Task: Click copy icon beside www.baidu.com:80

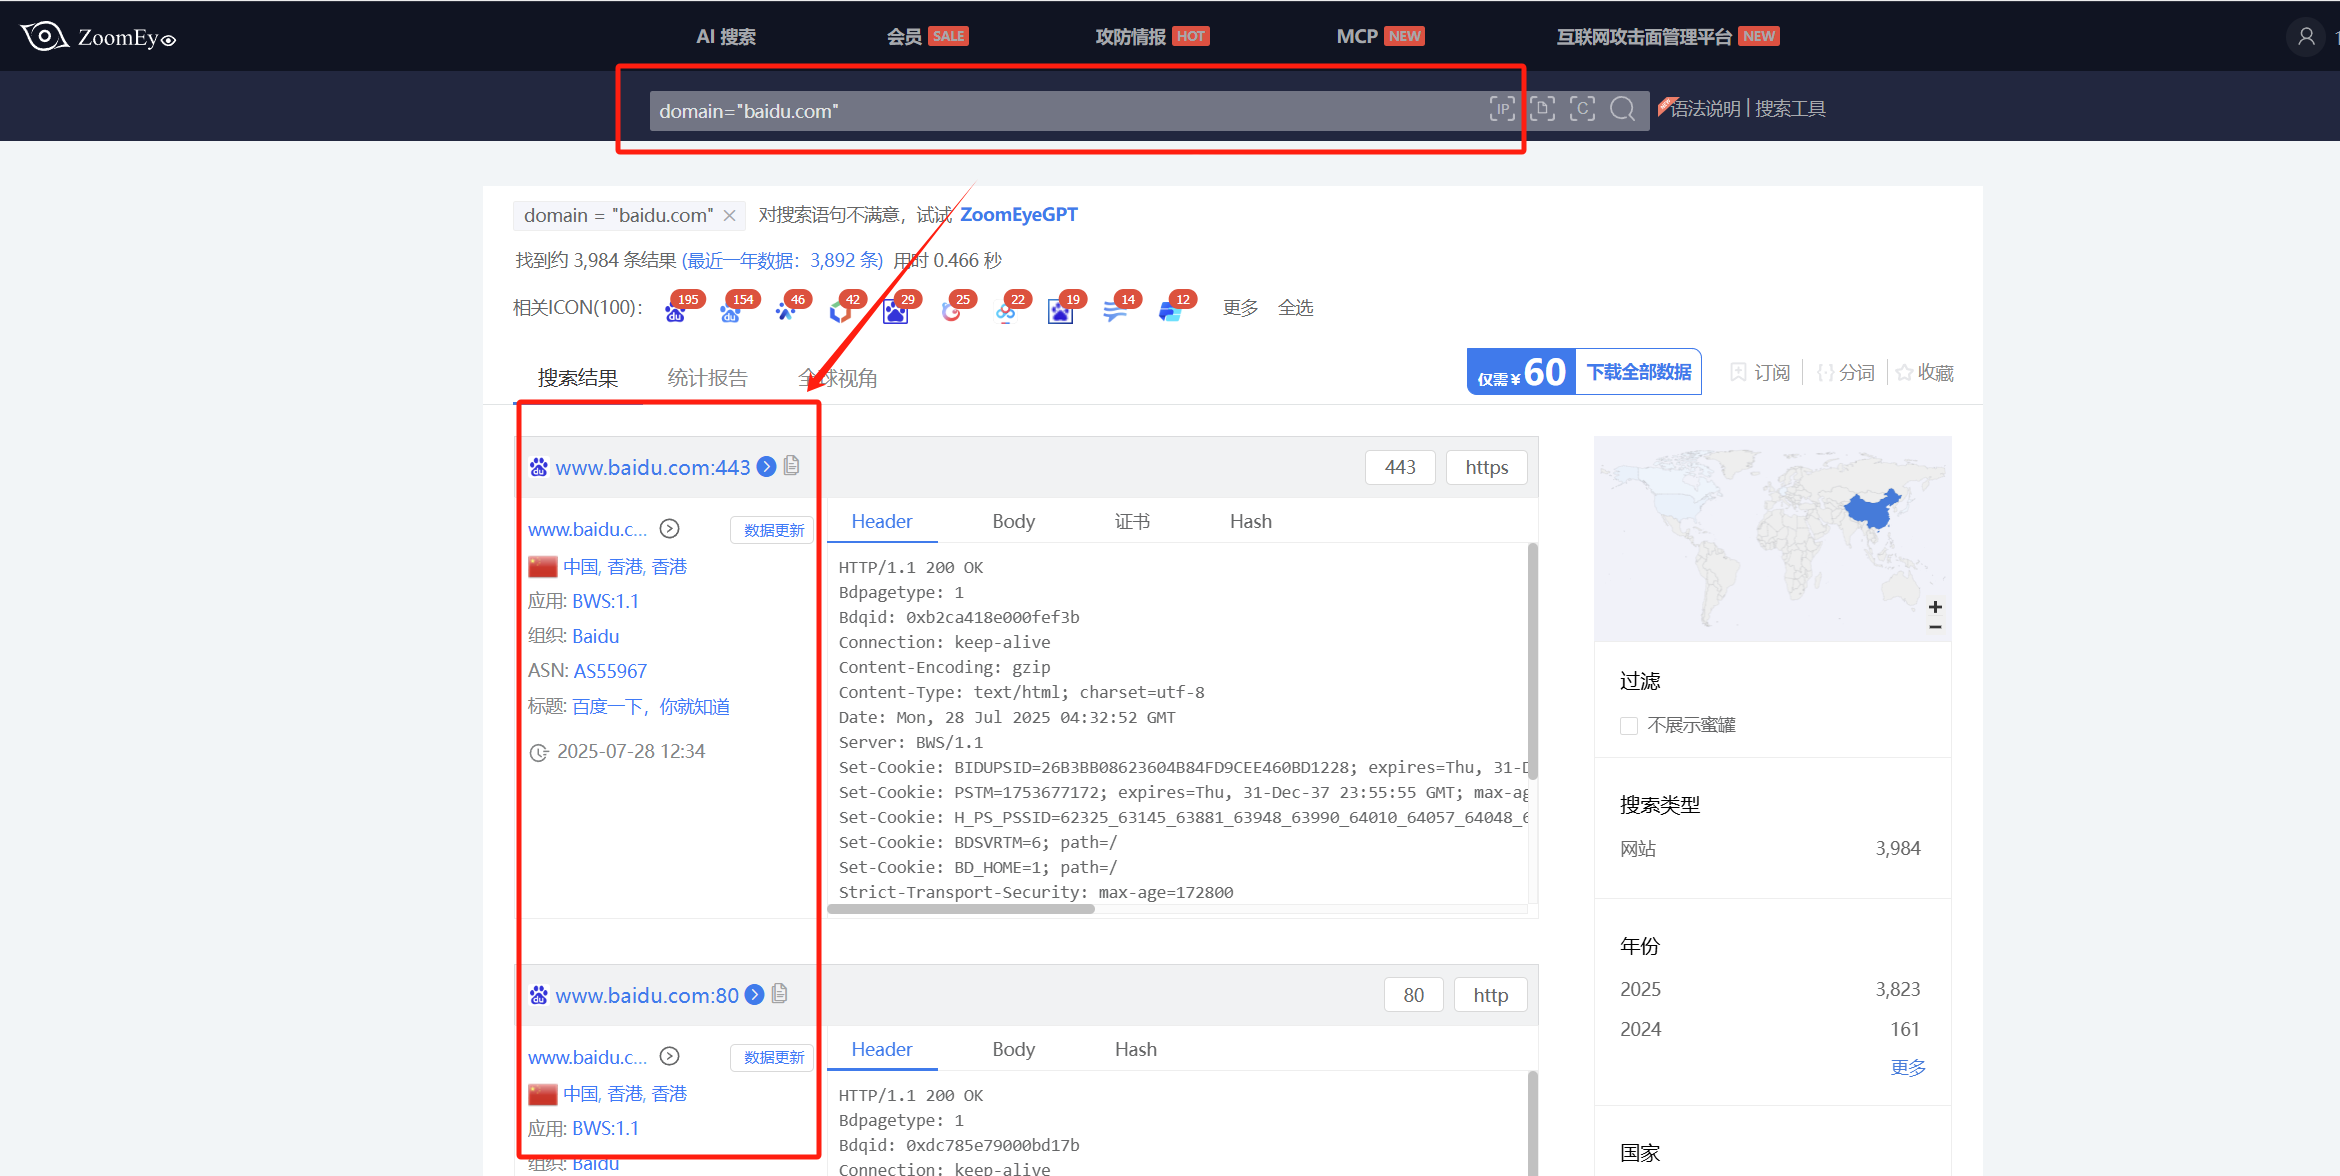Action: click(780, 994)
